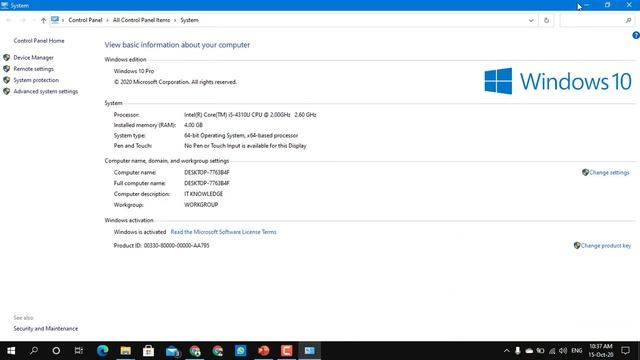Click the 4.00 GB installed memory value
640x360 pixels.
[193, 125]
